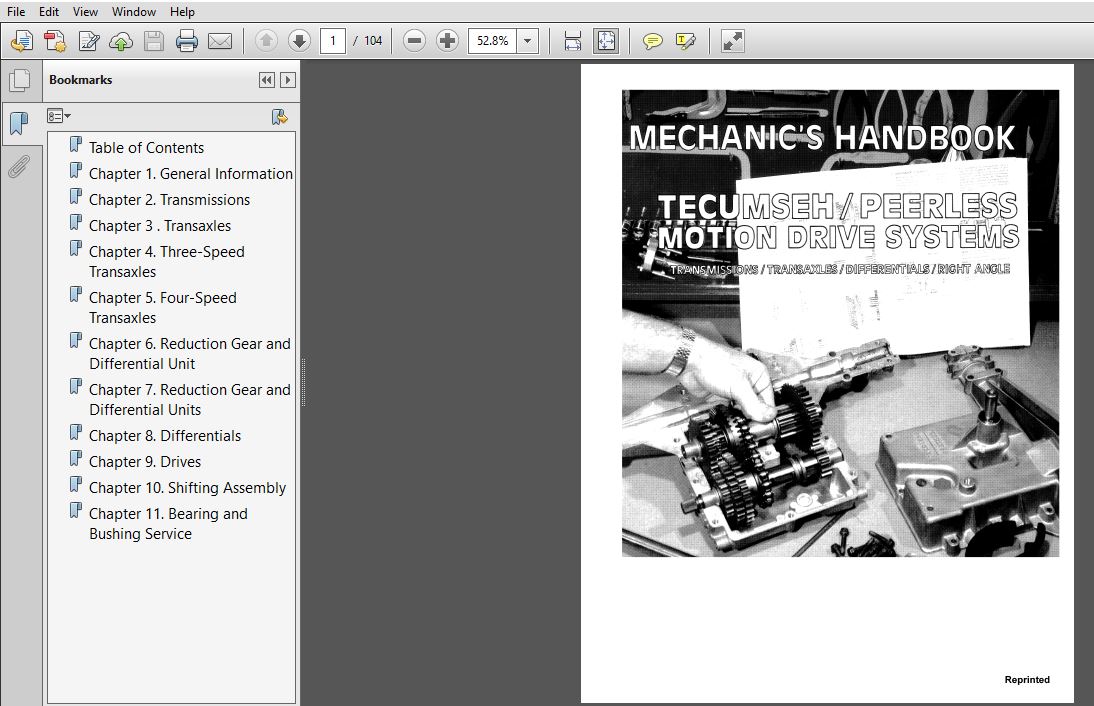Click the New Bookmark icon

(279, 117)
